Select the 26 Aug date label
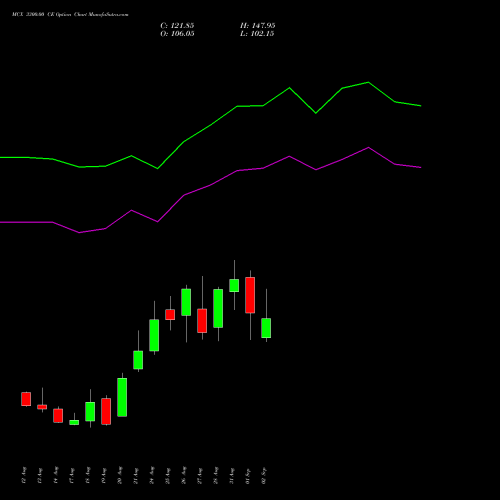 tap(184, 476)
